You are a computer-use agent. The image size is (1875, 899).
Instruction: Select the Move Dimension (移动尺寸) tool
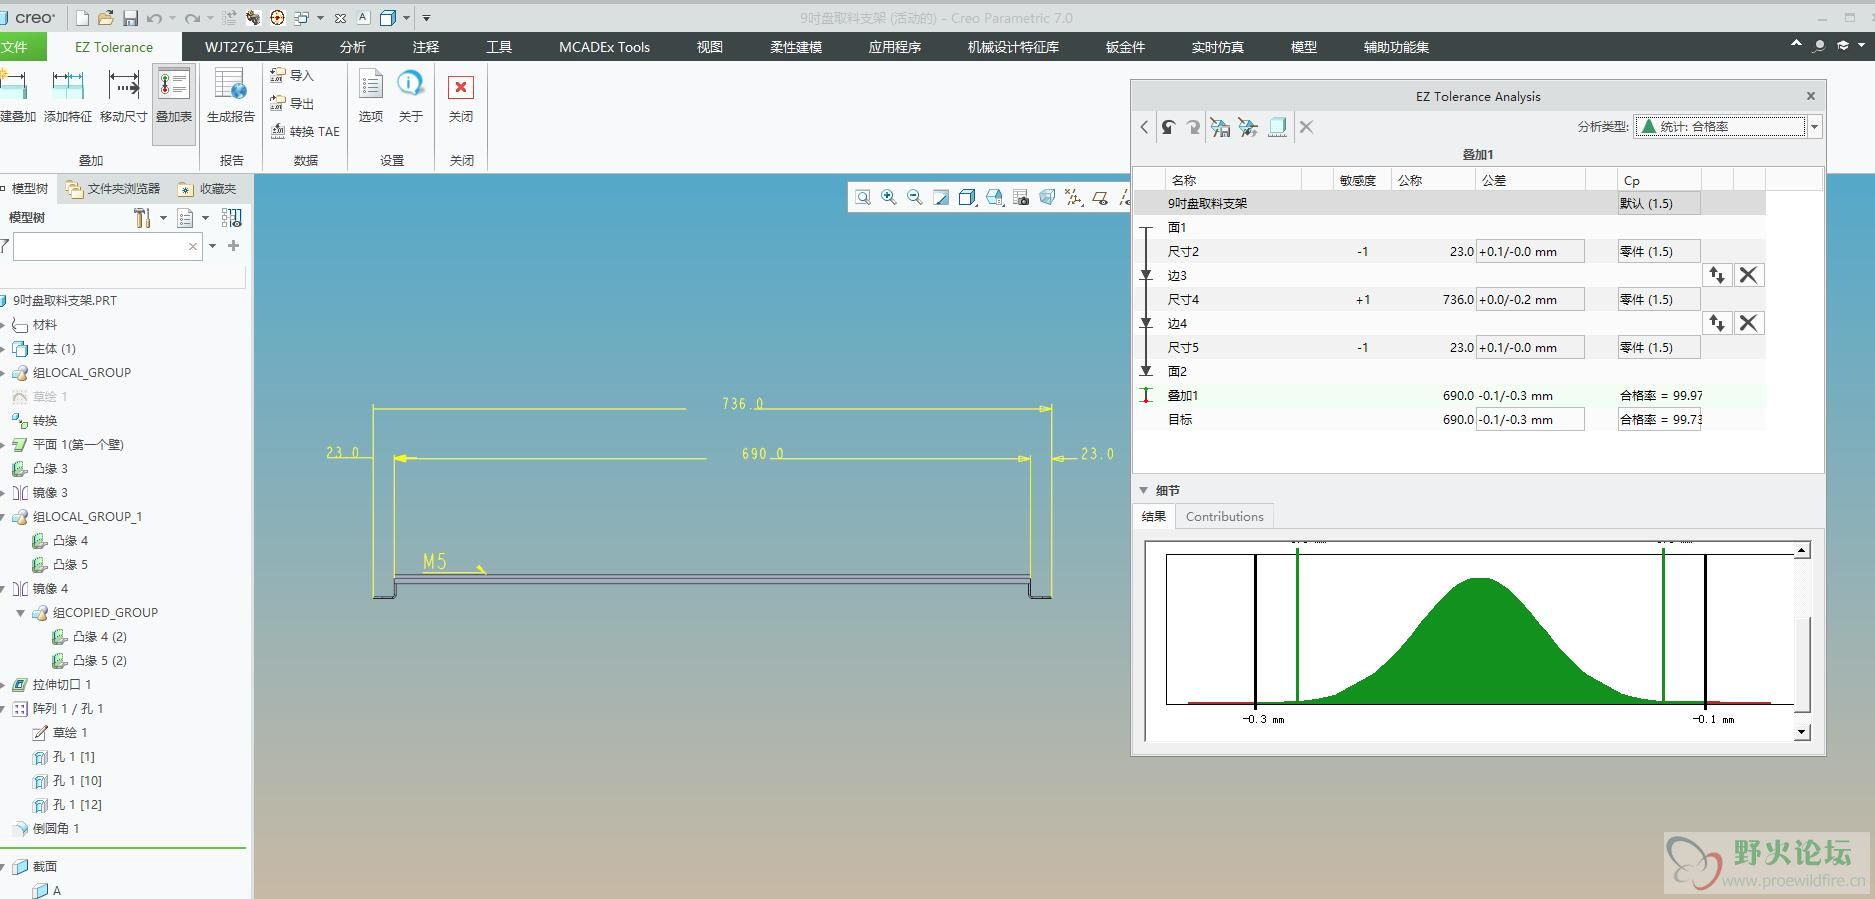124,97
